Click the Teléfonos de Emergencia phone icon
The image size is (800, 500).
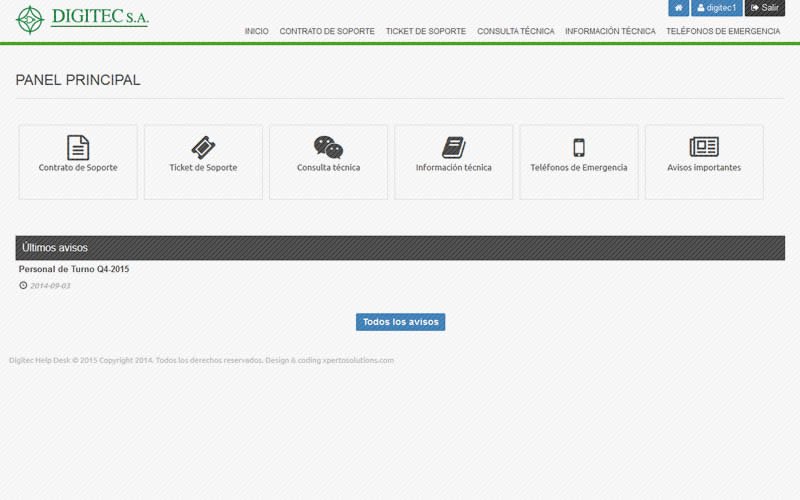tap(578, 148)
